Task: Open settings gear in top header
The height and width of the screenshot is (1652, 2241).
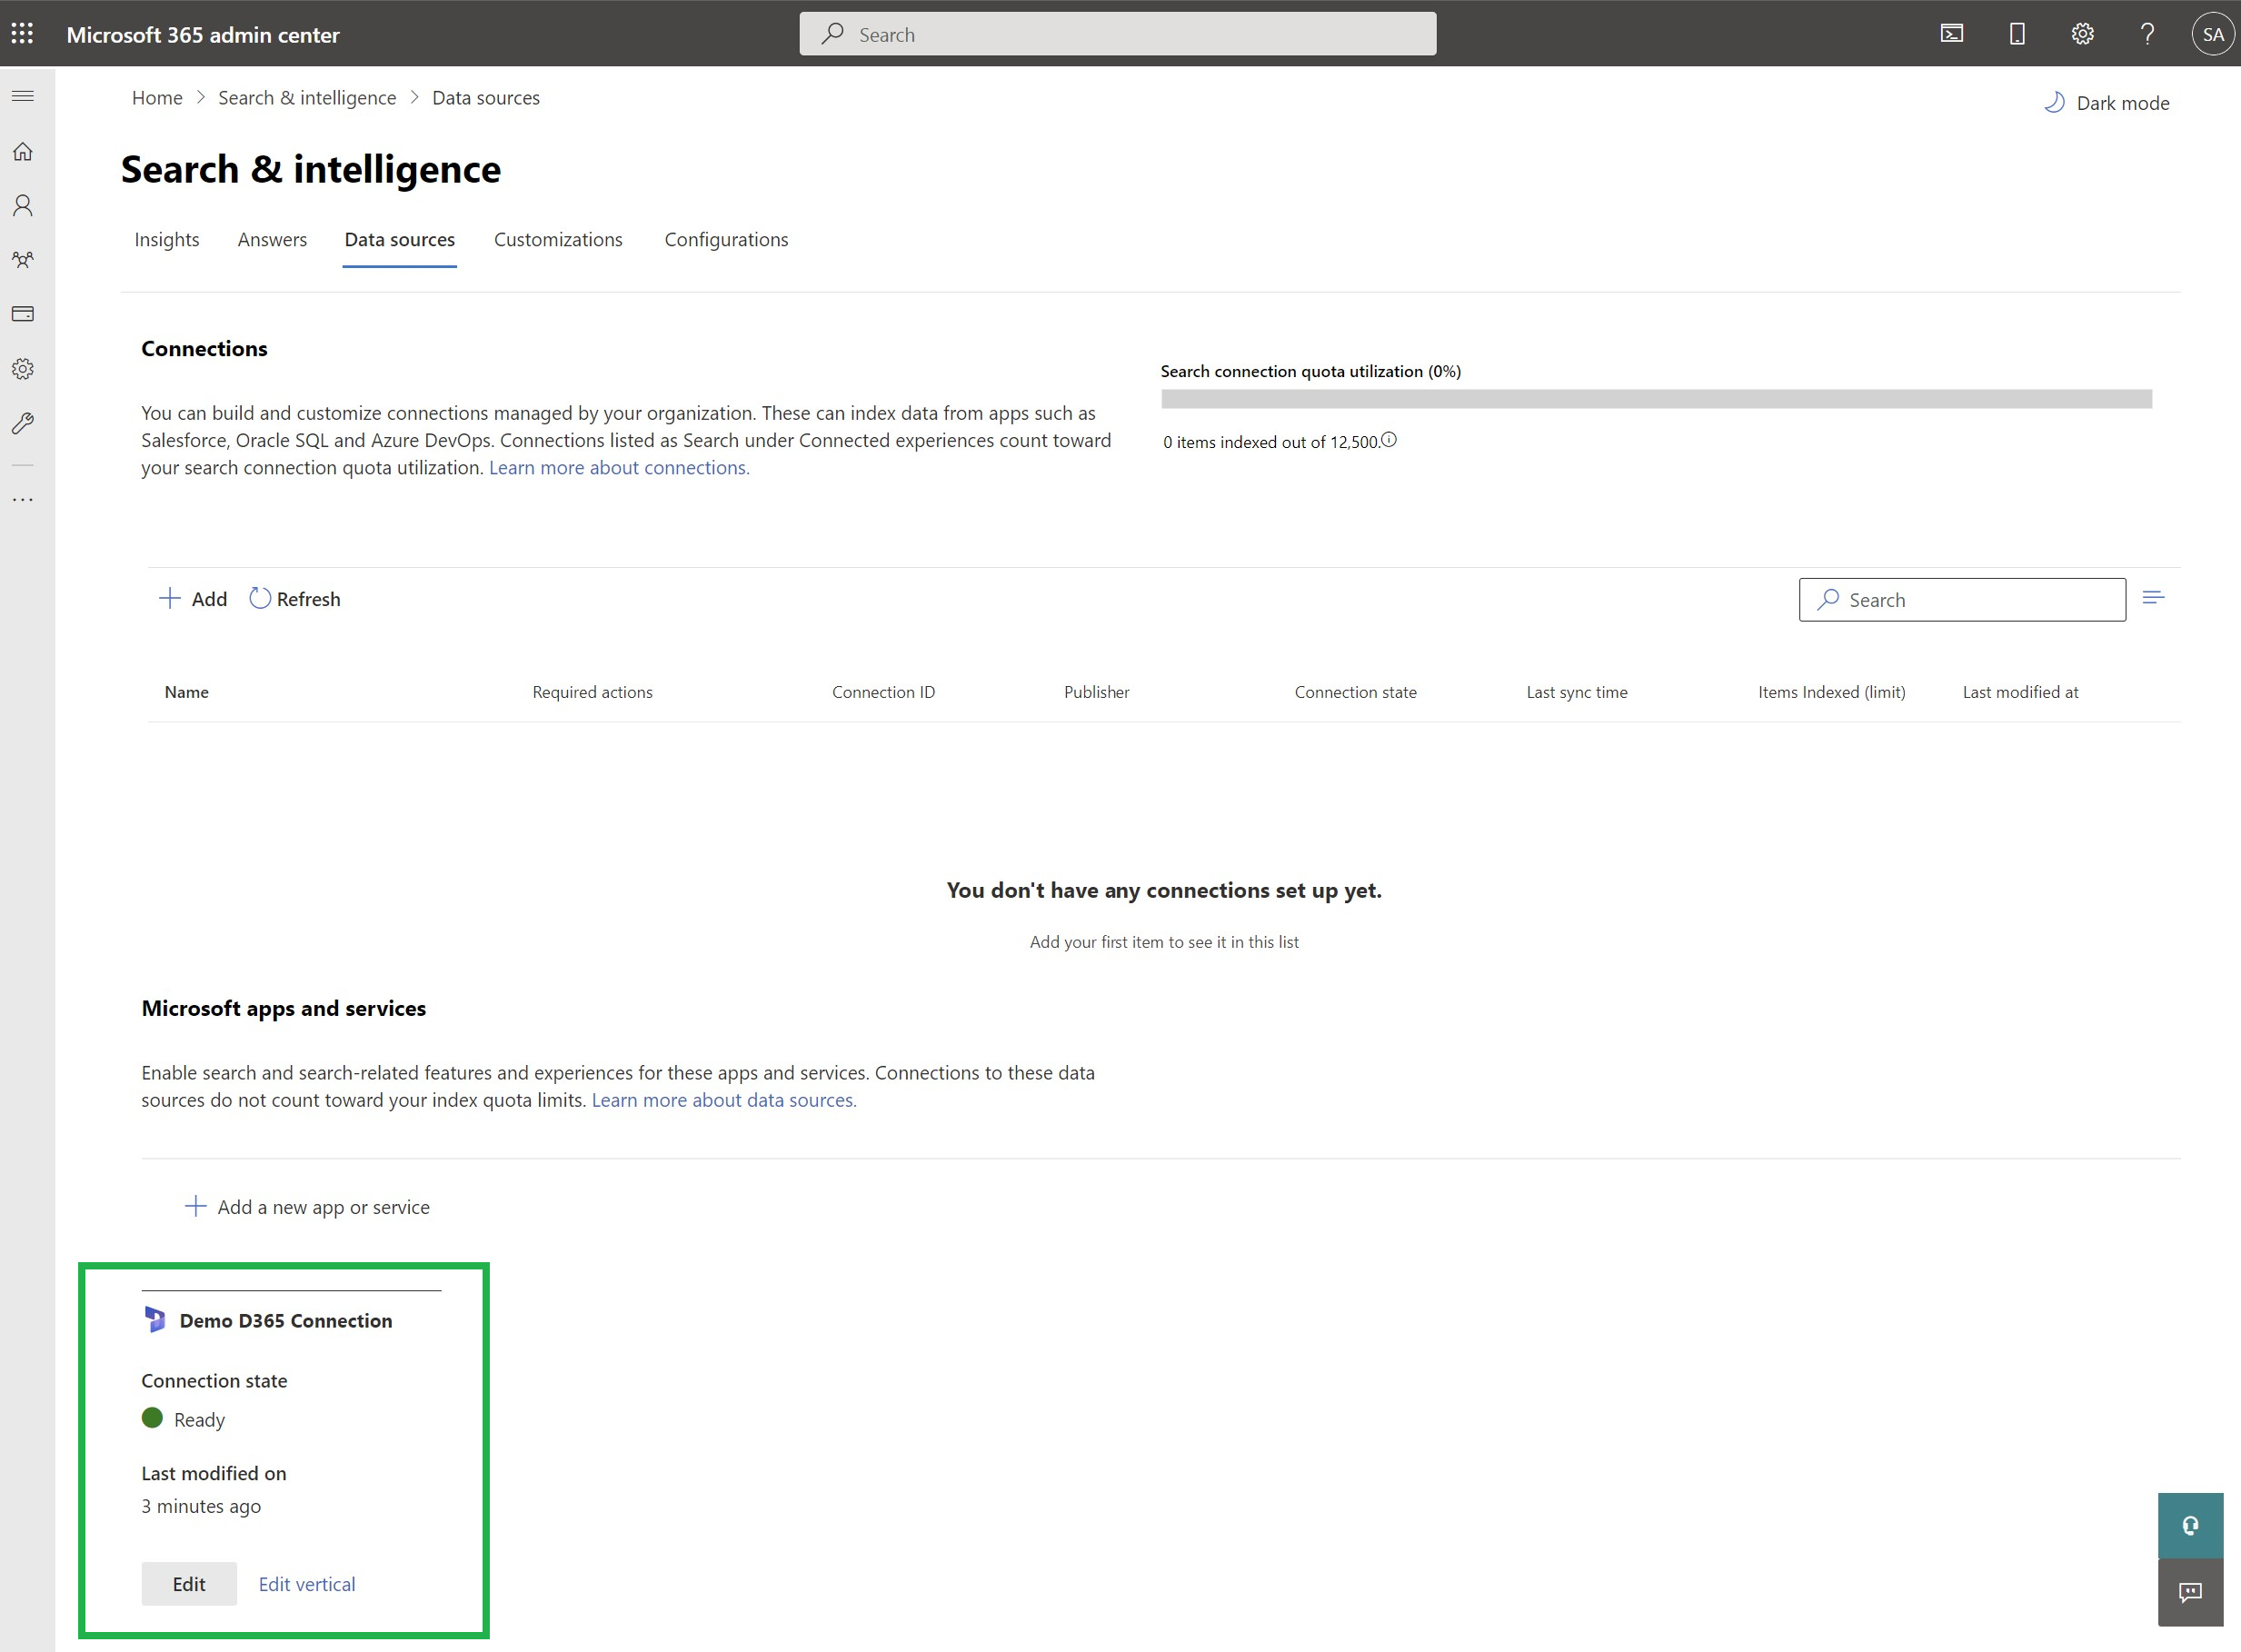Action: click(2082, 34)
